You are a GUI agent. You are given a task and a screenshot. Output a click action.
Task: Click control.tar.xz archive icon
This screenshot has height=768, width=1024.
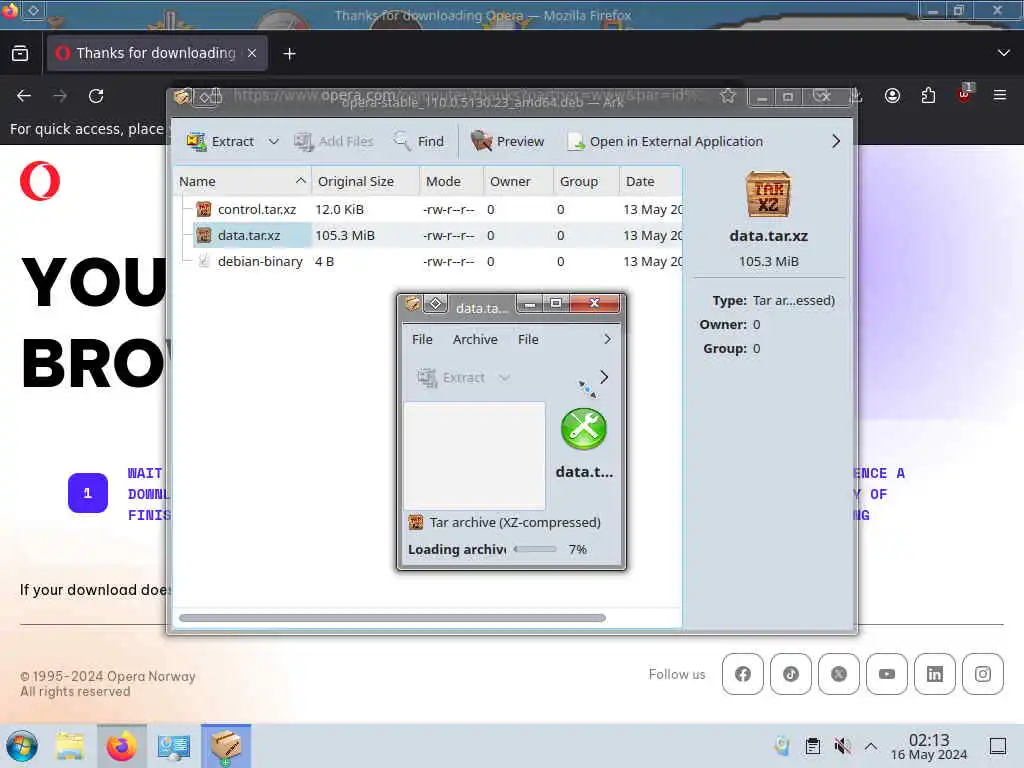204,209
